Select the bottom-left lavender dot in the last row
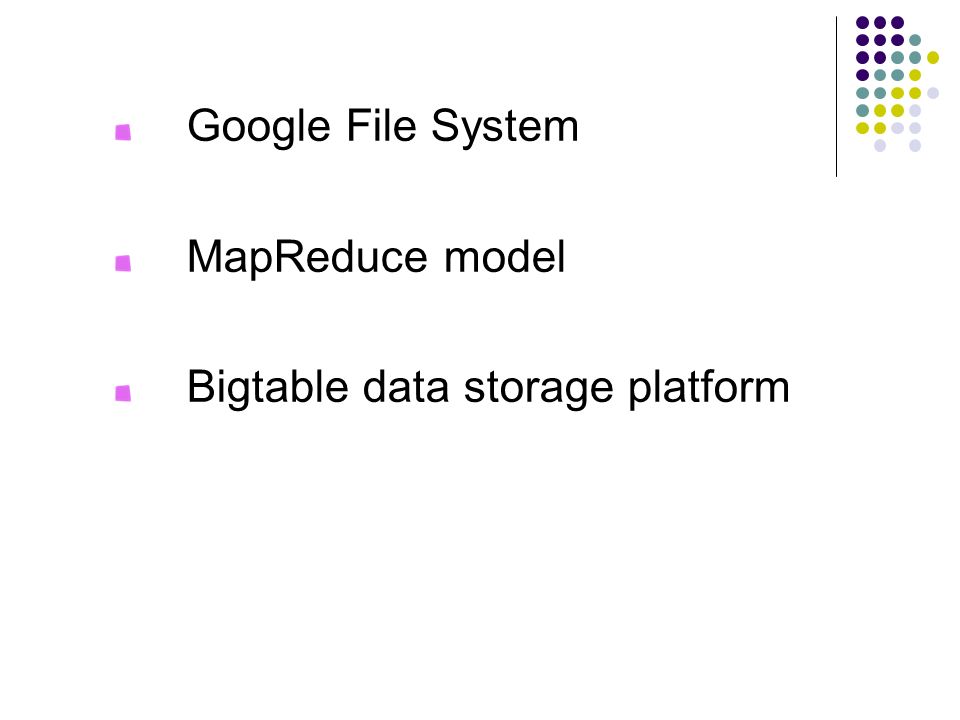Viewport: 960px width, 720px height. 880,146
